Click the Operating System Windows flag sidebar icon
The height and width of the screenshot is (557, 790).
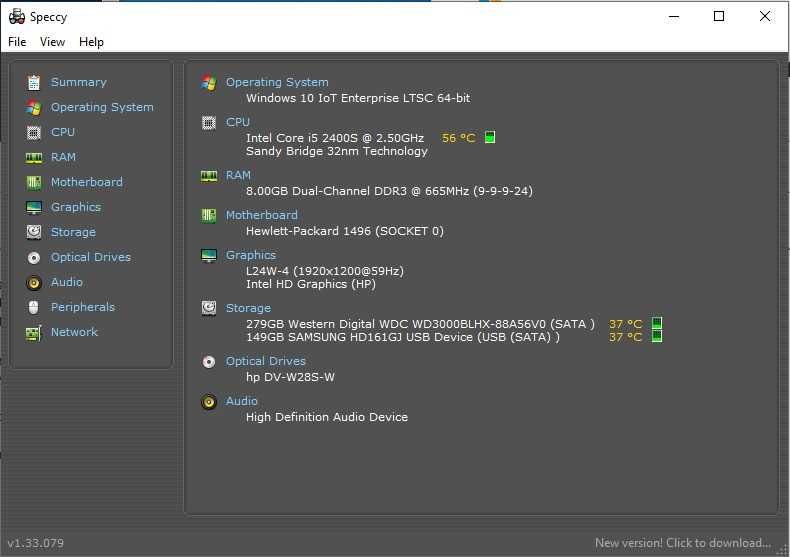[x=34, y=107]
